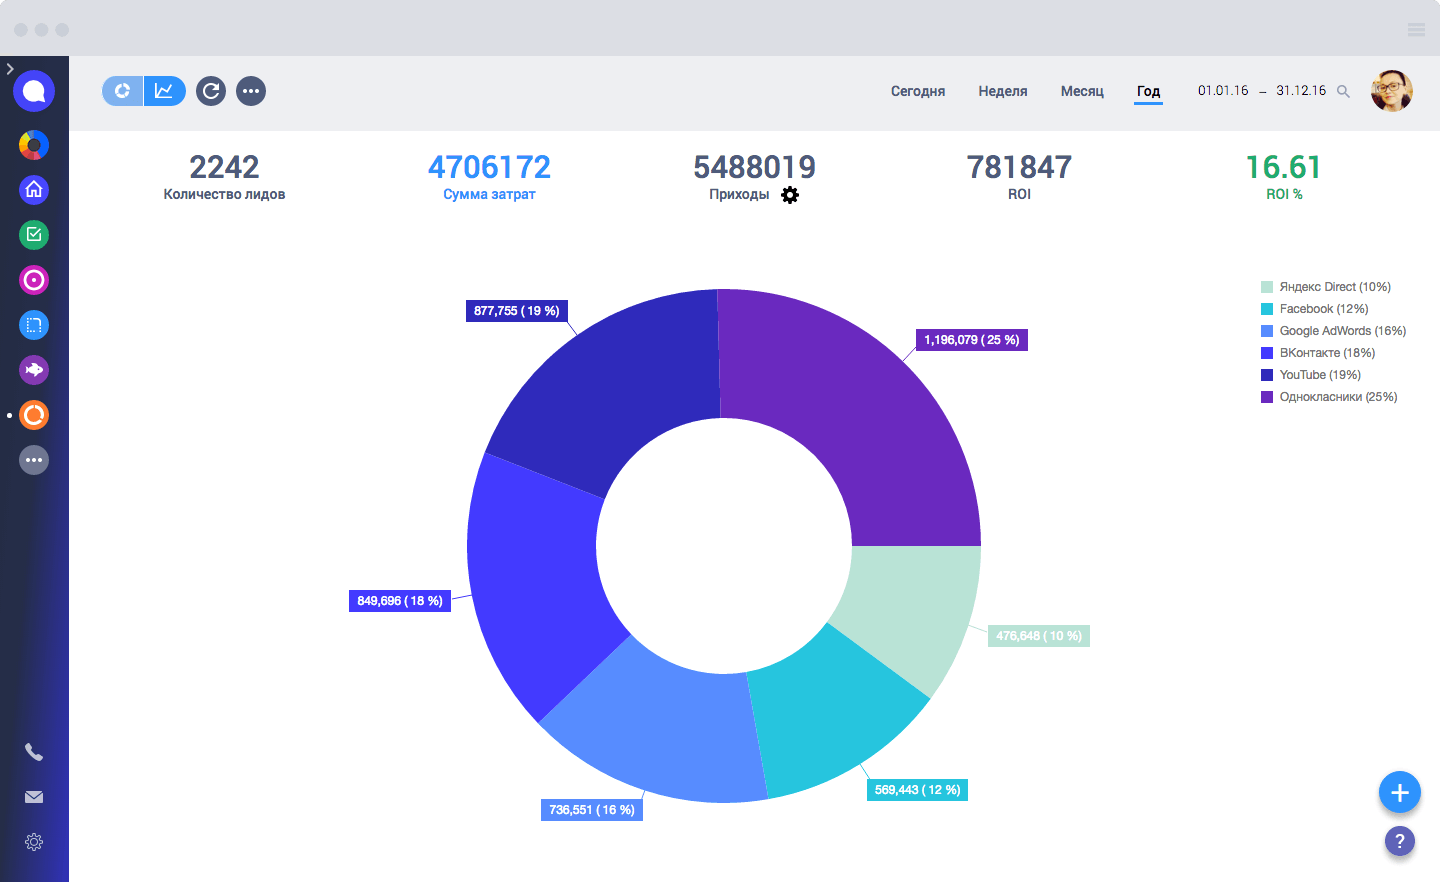Select the Неделя period tab
Viewport: 1441px width, 882px height.
[x=1002, y=91]
